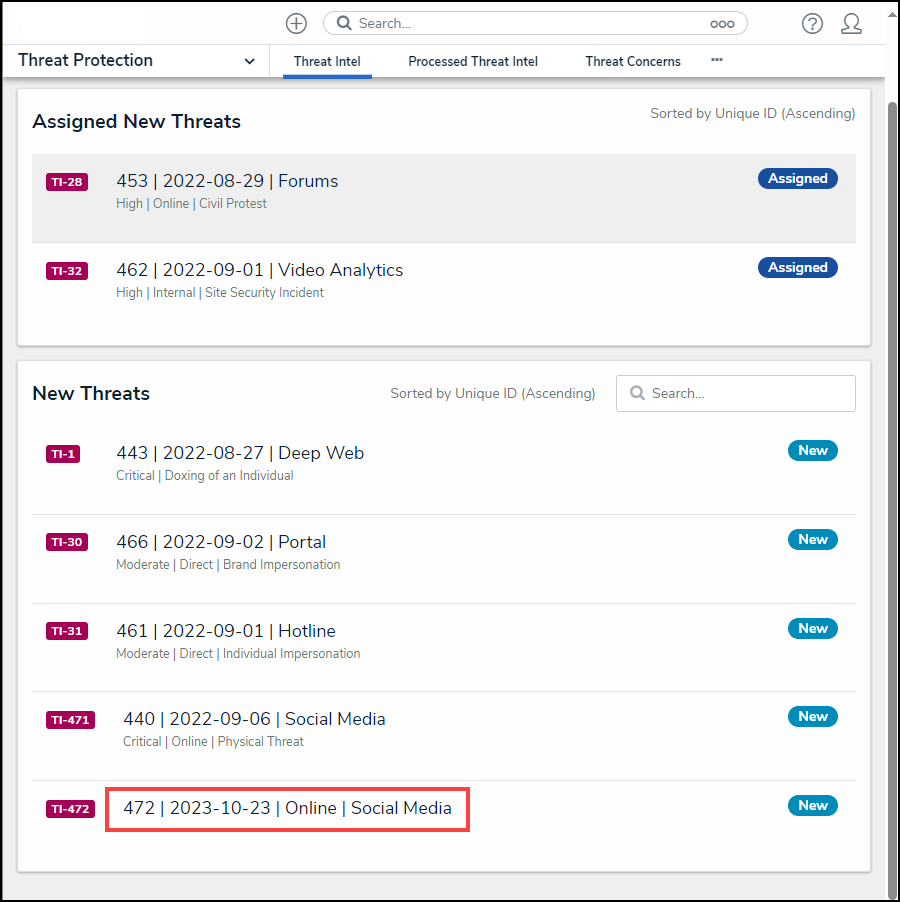Viewport: 900px width, 902px height.
Task: Expand the Threat Protection dropdown
Action: 249,61
